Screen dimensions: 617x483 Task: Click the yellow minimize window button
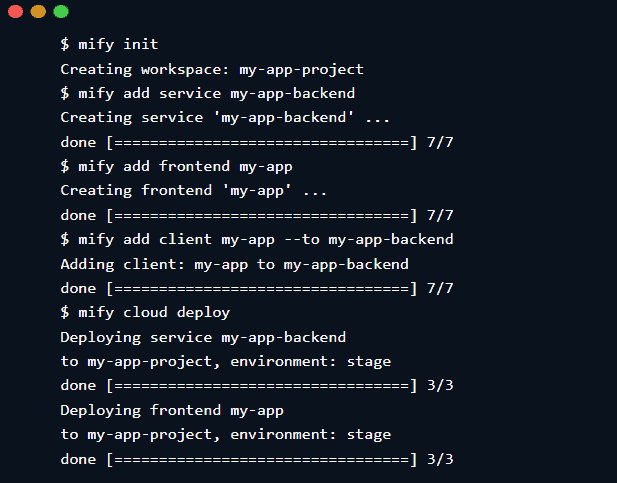click(x=38, y=12)
